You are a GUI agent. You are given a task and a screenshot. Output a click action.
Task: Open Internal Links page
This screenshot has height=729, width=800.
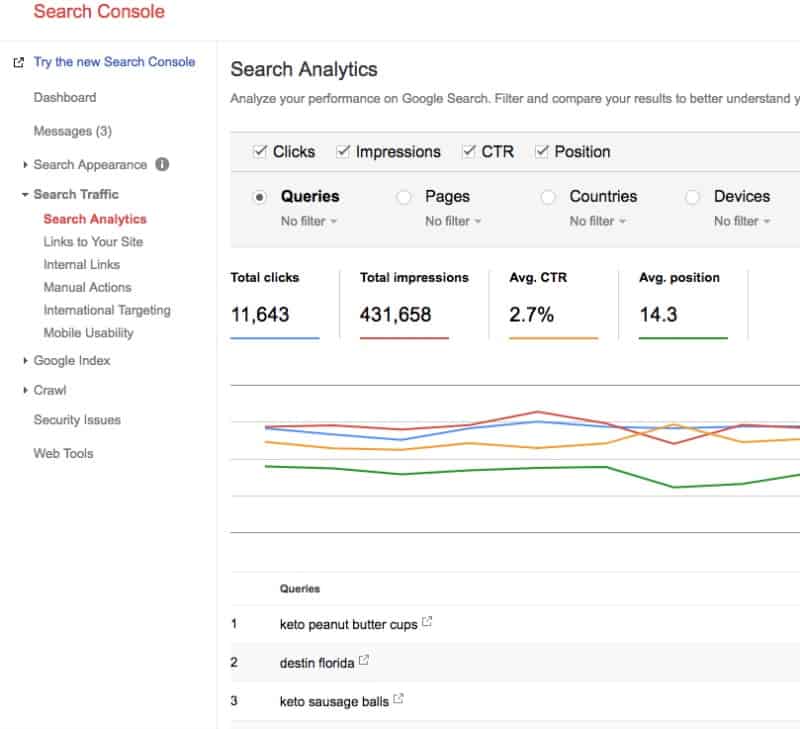(x=82, y=264)
